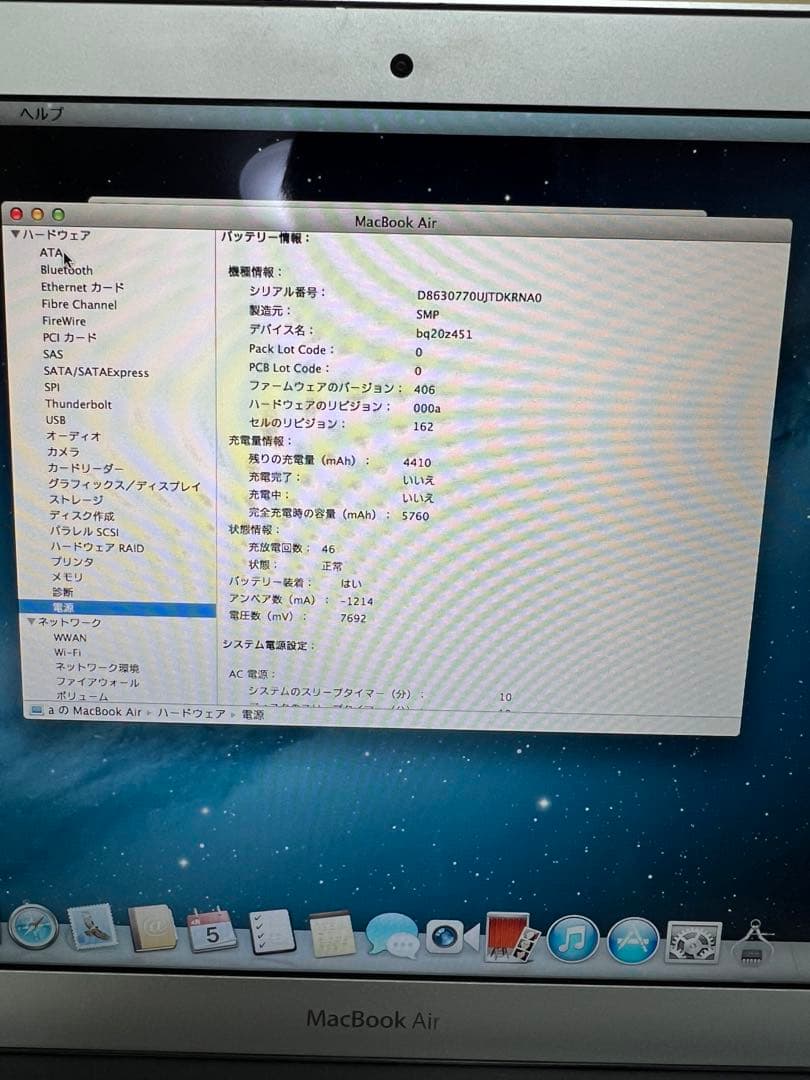Select Fibre Channel in the hardware list
Screen dimensions: 810x1080
click(79, 304)
